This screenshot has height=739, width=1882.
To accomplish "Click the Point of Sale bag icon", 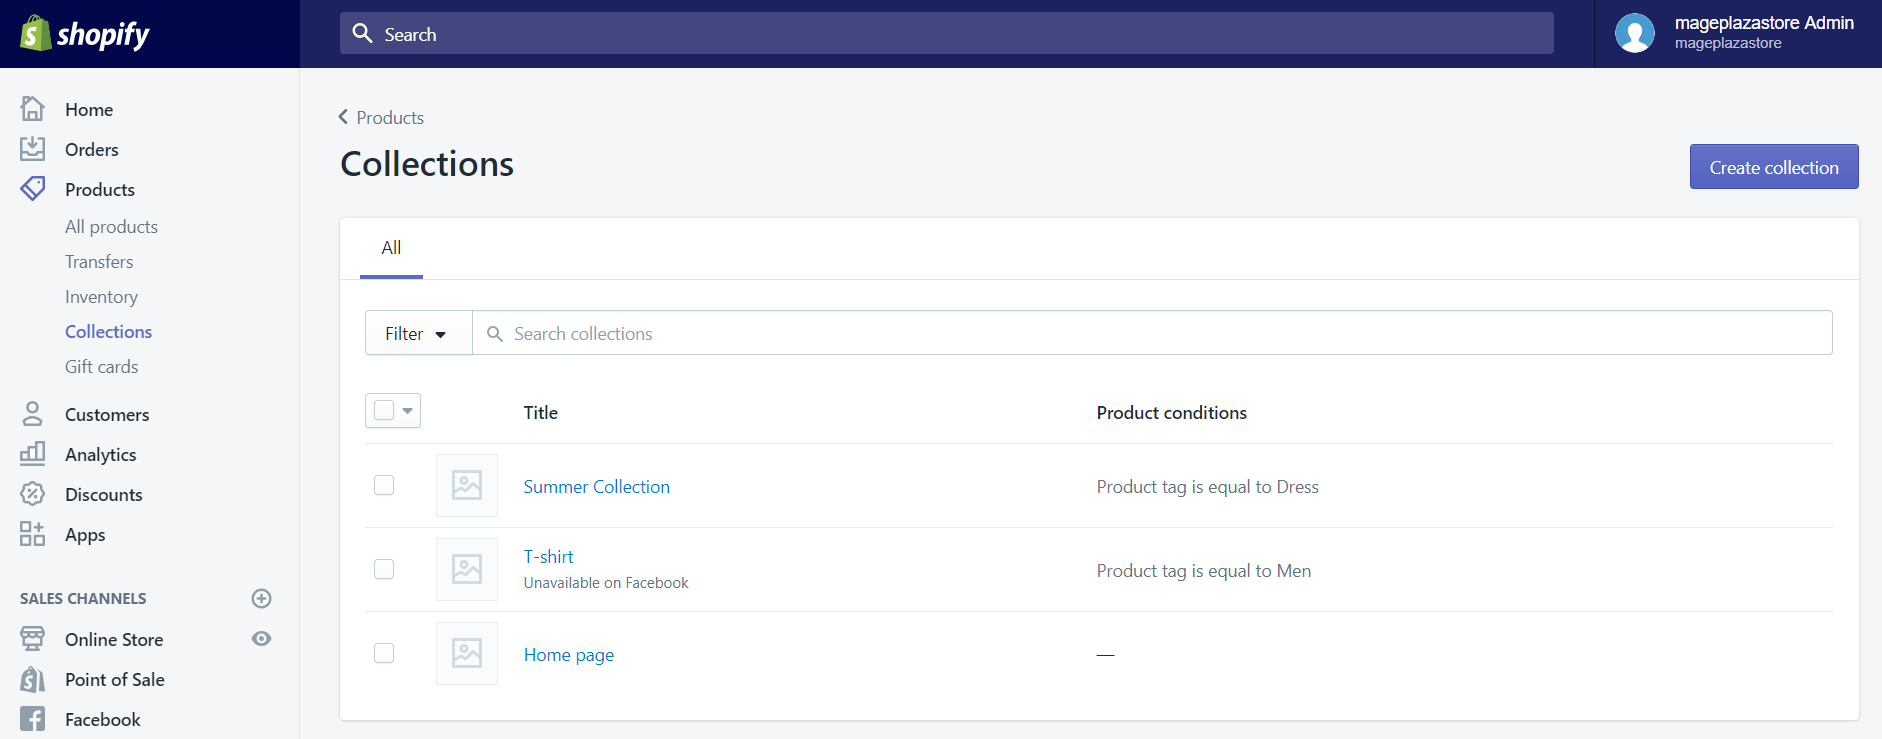I will [32, 679].
